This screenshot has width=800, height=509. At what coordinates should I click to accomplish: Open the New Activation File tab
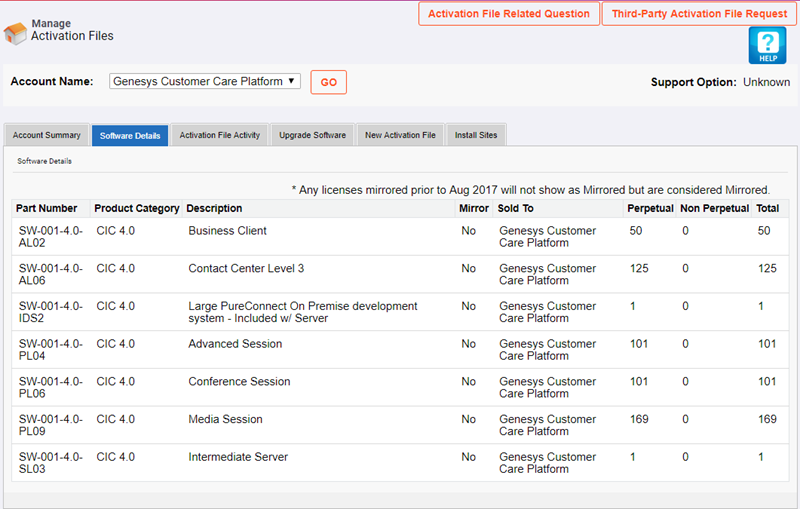click(x=400, y=135)
